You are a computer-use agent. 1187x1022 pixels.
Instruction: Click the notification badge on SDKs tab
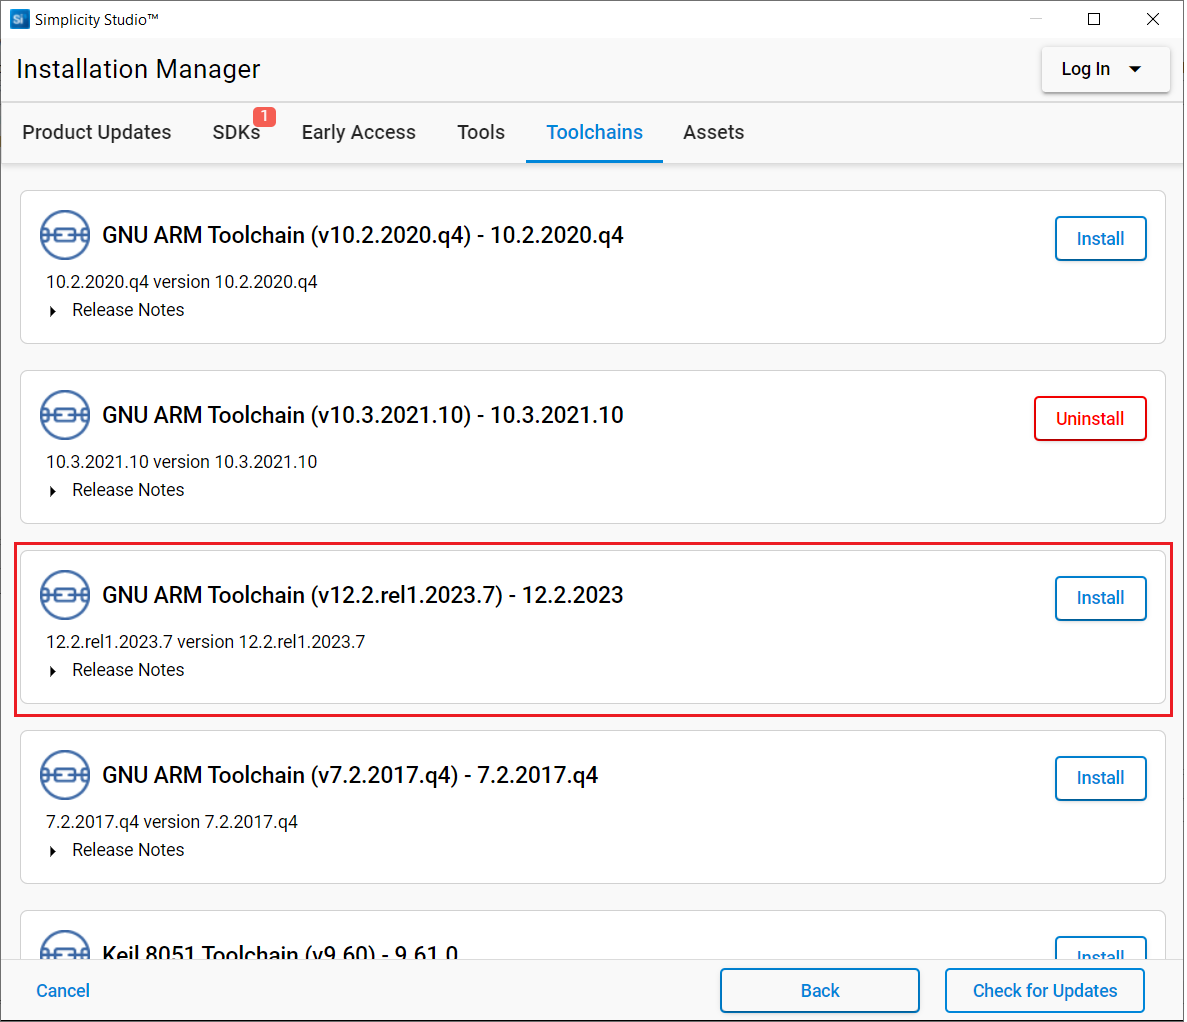pyautogui.click(x=264, y=116)
